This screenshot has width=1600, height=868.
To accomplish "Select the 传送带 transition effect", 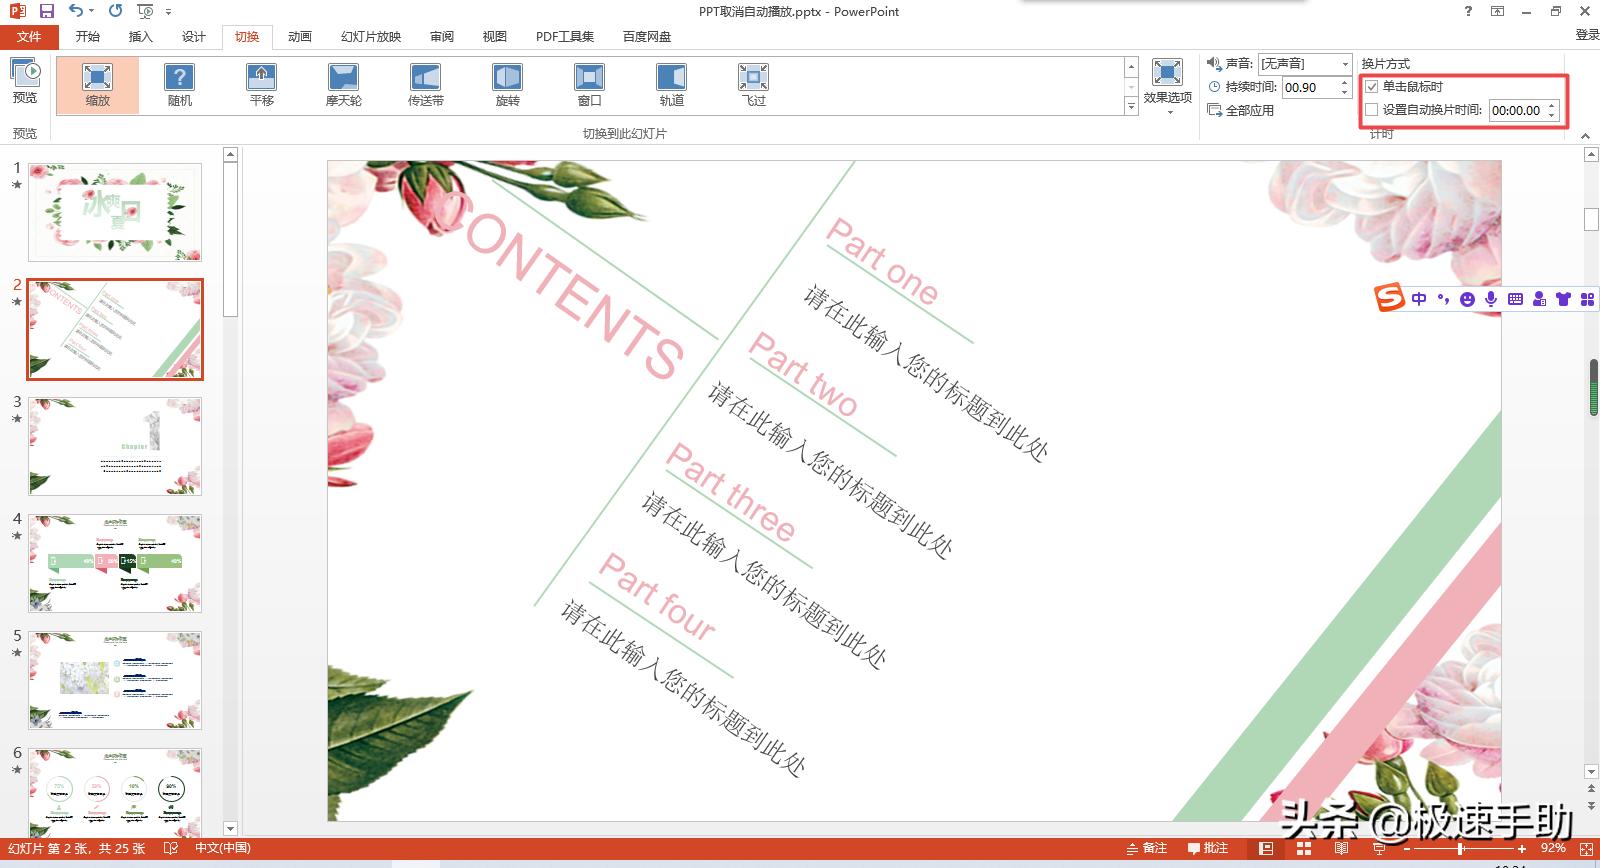I will 426,85.
